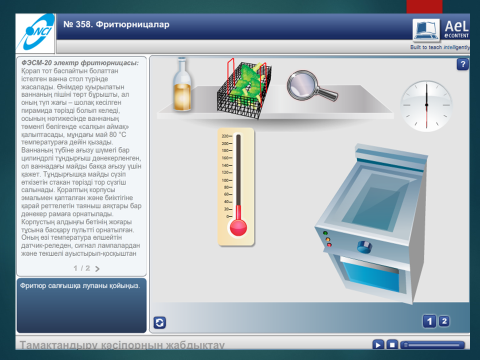480x360 pixels.
Task: Select the frying basket with vegetables
Action: 244,88
